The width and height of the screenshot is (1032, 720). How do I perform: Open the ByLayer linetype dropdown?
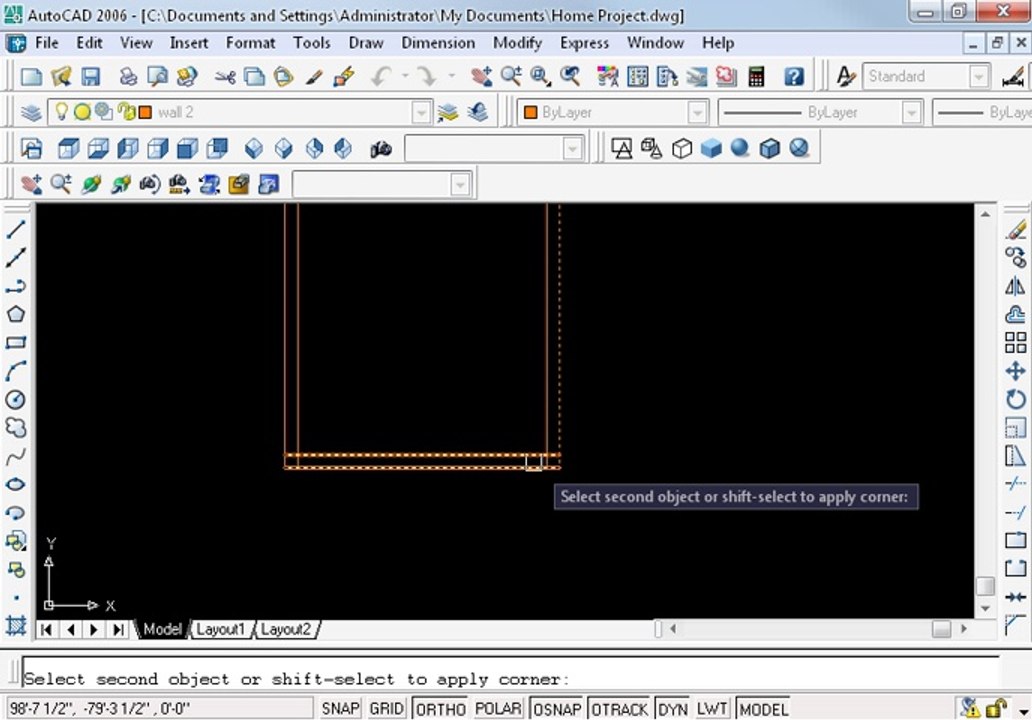pos(910,113)
